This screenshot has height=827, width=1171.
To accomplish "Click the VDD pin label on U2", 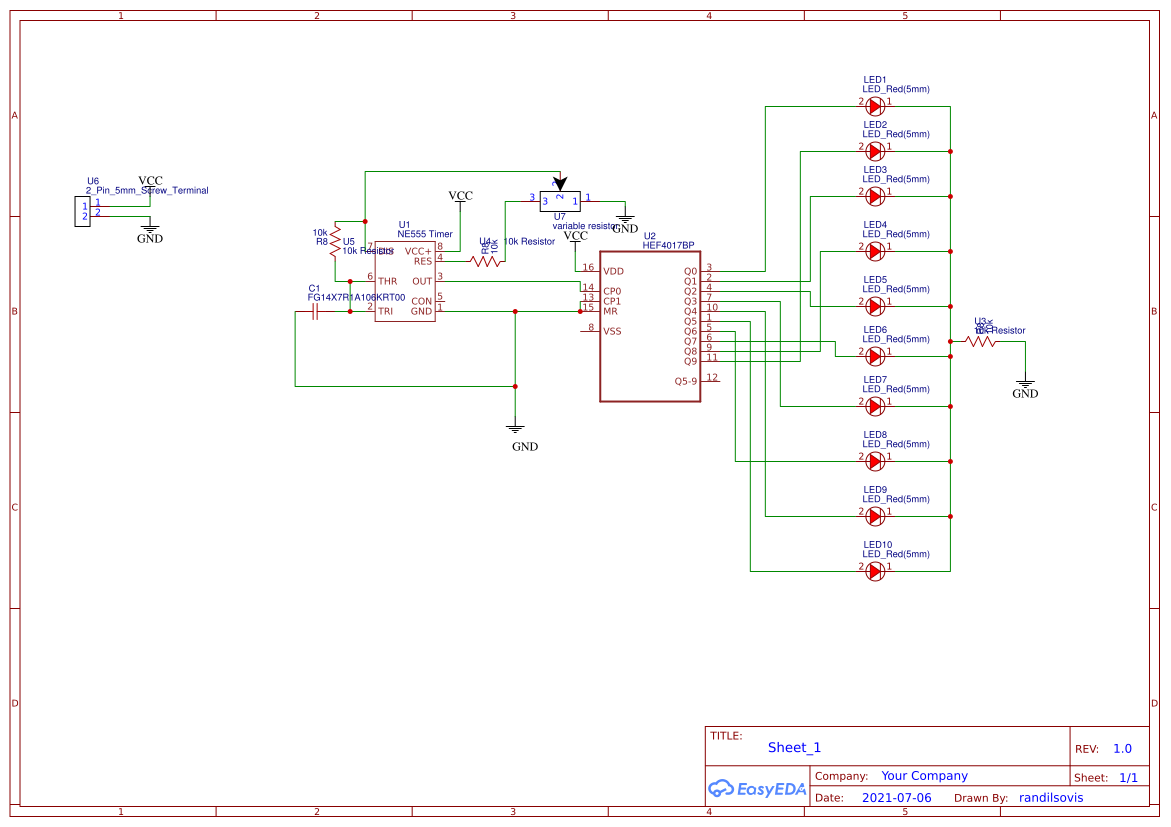I will tap(614, 270).
